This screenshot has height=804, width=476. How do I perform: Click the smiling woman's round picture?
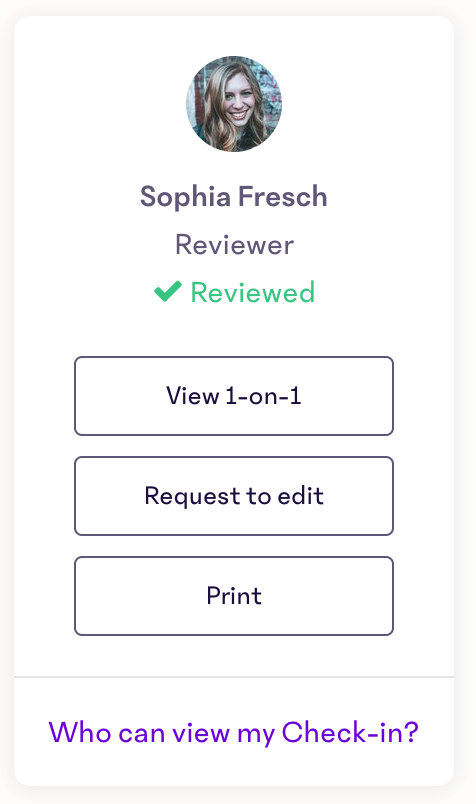pos(234,104)
